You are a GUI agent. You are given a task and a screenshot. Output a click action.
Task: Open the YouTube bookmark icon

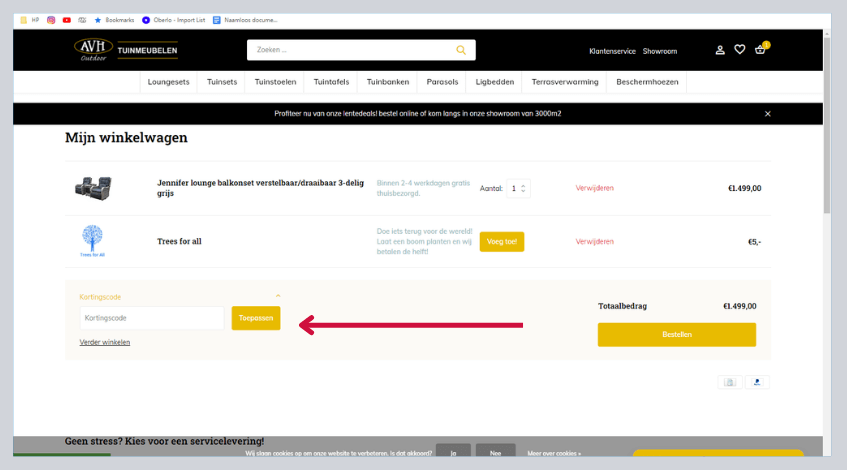pos(66,19)
